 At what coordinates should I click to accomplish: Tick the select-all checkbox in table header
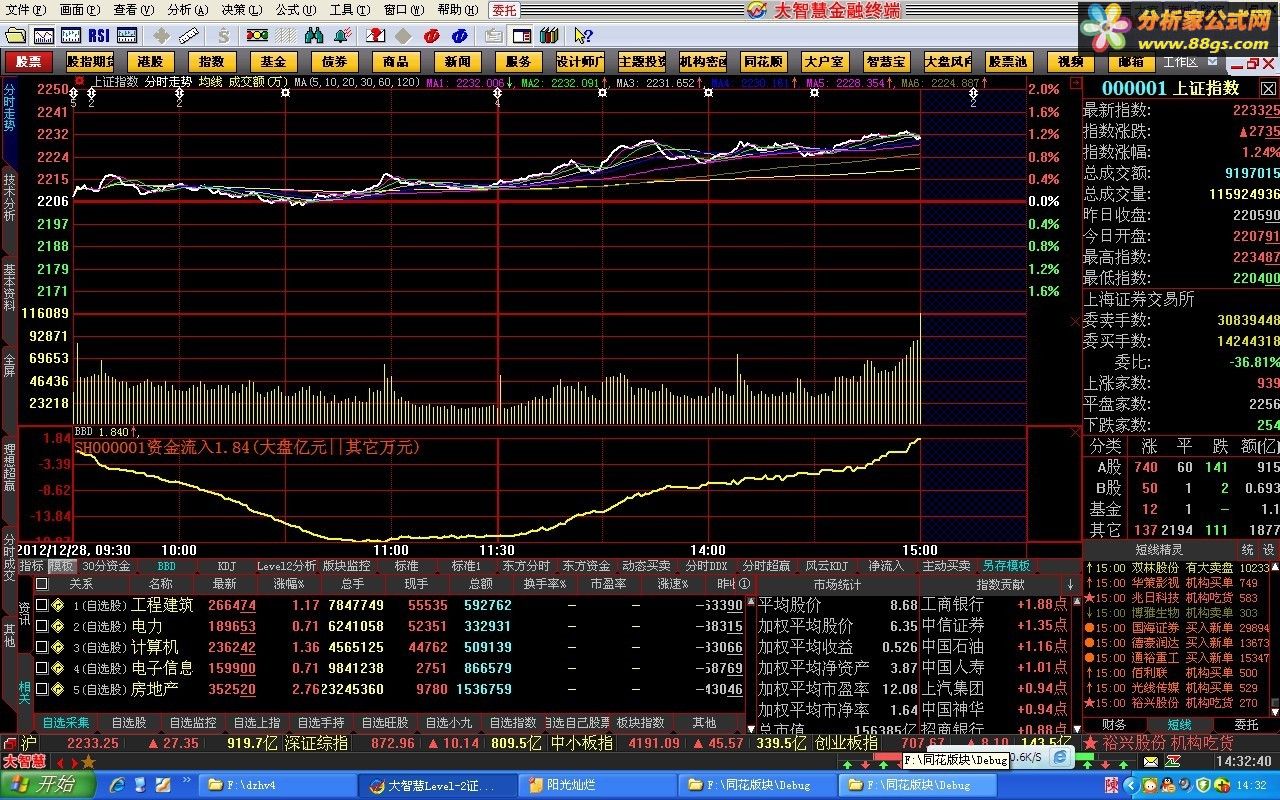click(42, 584)
